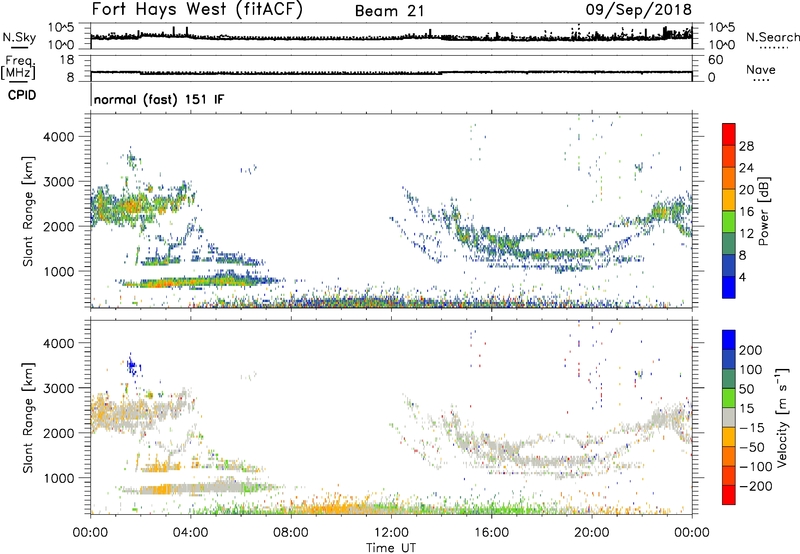The image size is (800, 554).
Task: Click the power color bar green 12 dB segment
Action: coord(729,221)
